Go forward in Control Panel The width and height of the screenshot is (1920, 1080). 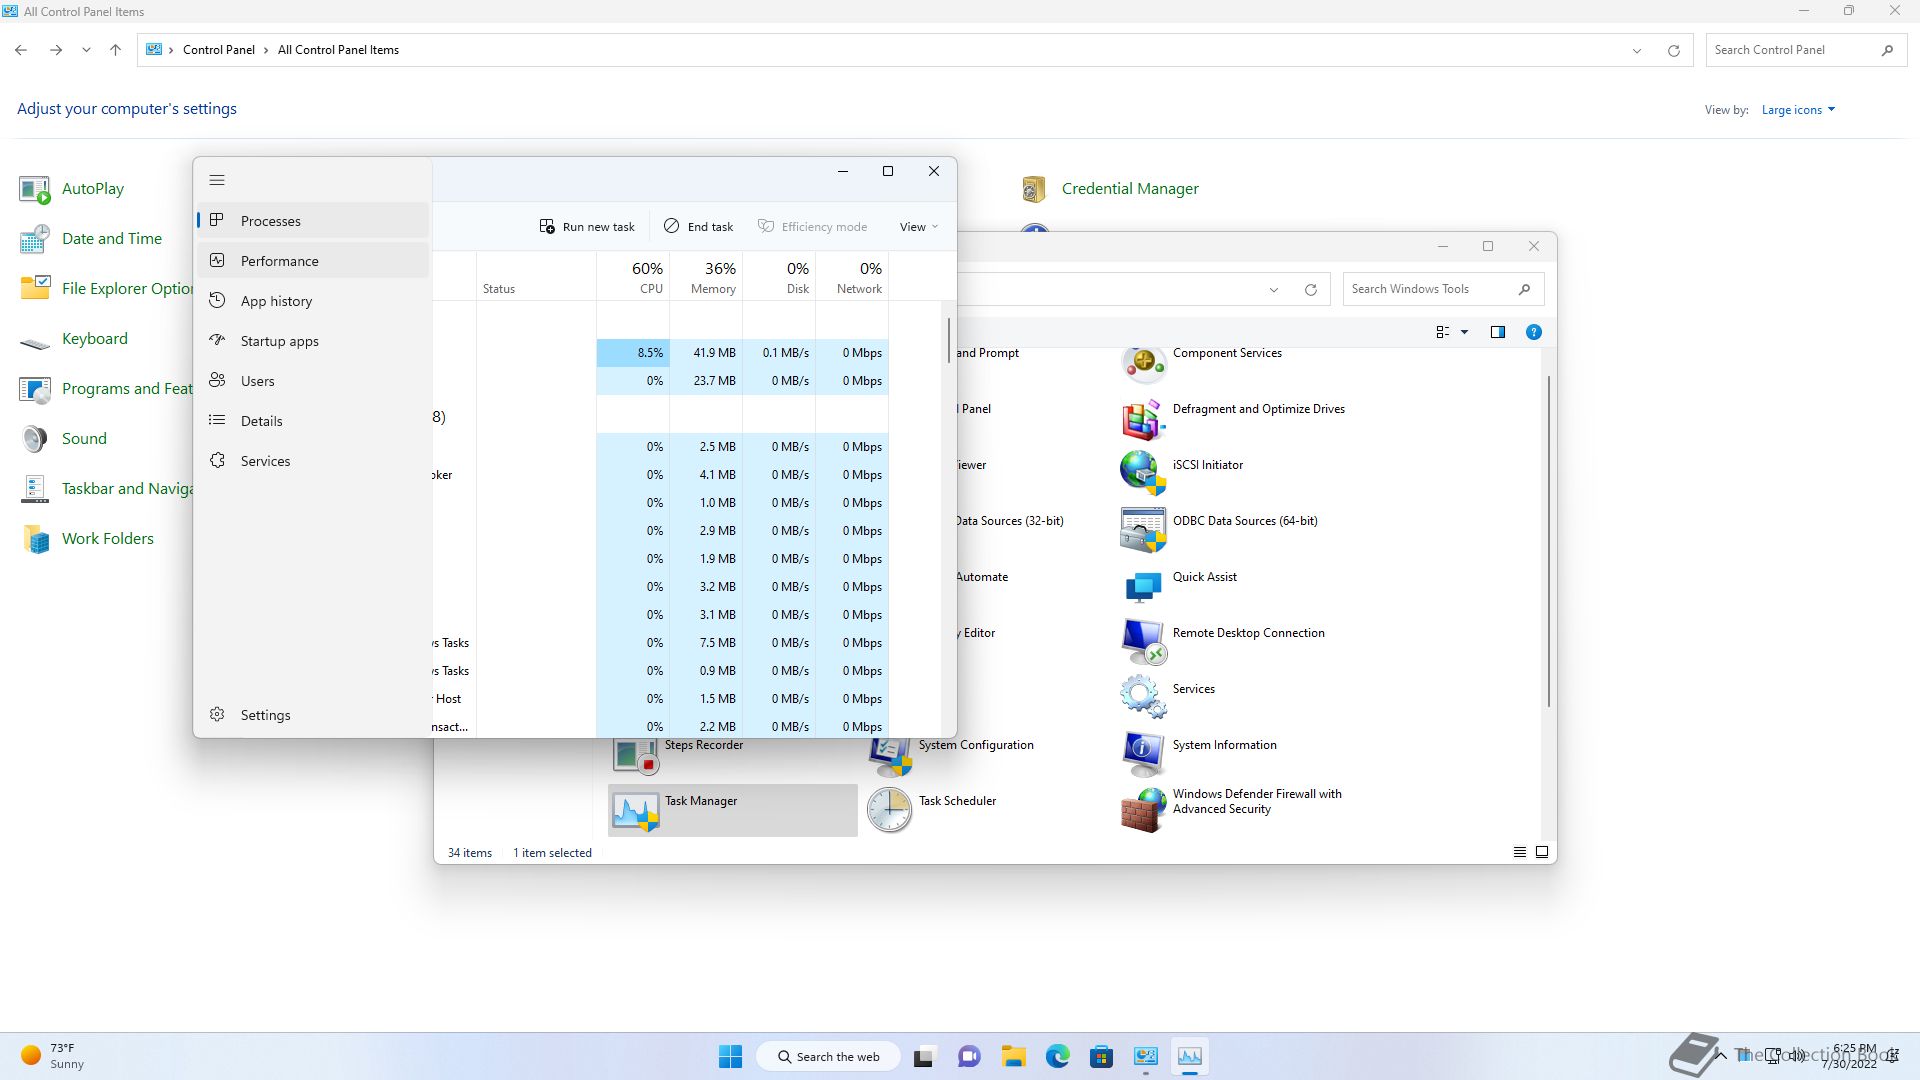[56, 50]
